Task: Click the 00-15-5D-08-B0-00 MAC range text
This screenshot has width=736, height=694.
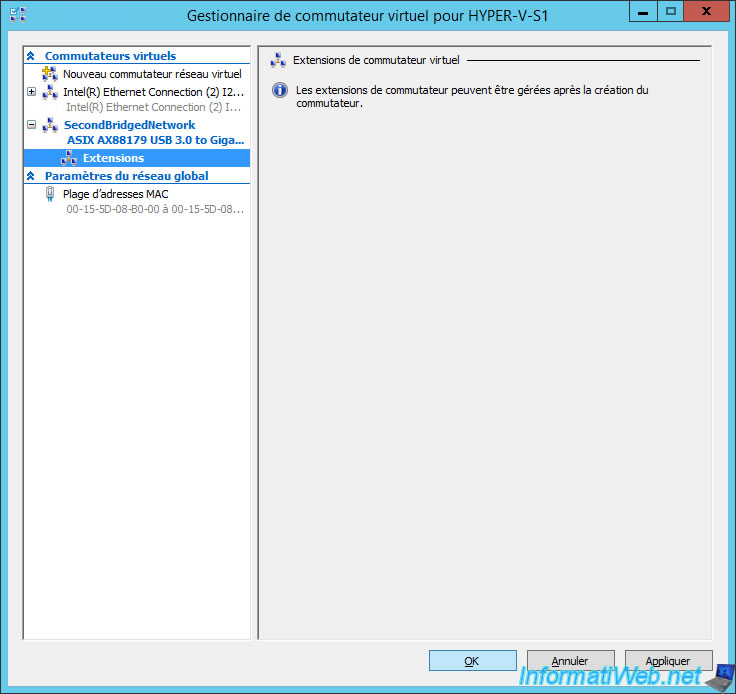Action: point(155,209)
